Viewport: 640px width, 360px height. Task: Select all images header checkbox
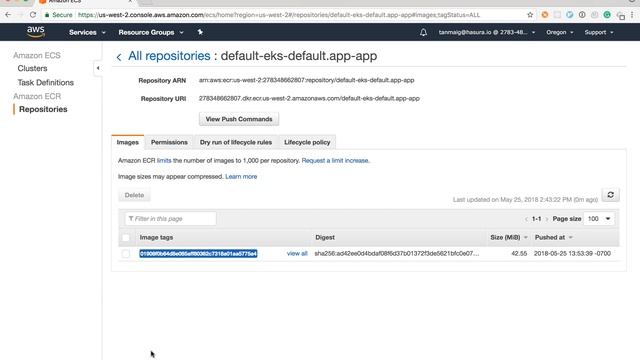click(126, 238)
